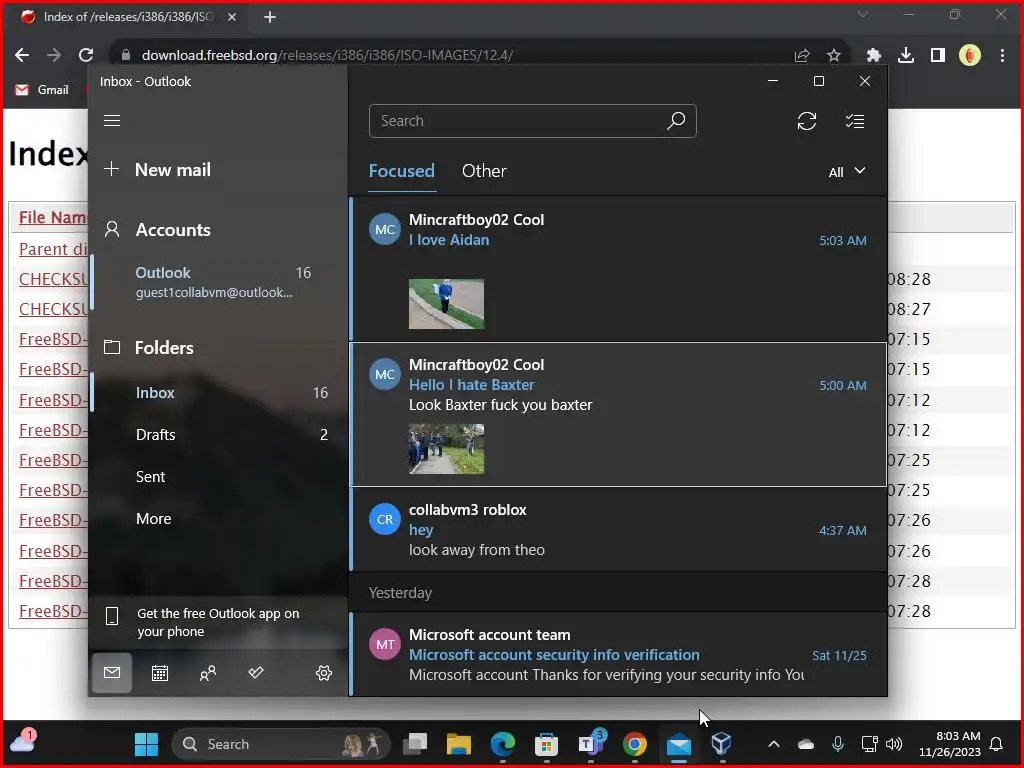Switch to the Other tab
The width and height of the screenshot is (1024, 768).
484,171
